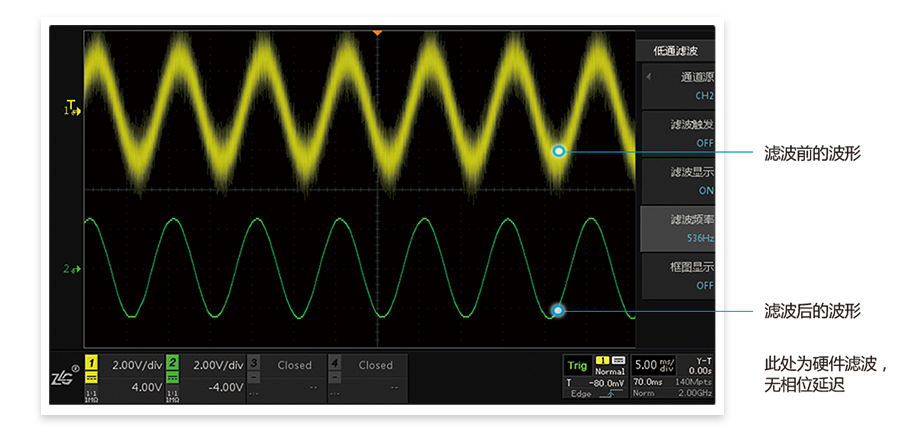Click record time 70.0ms
The width and height of the screenshot is (912, 440).
[647, 382]
